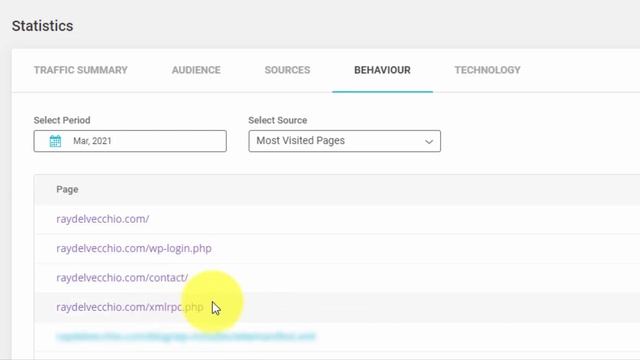Click the Statistics page heading
Image resolution: width=640 pixels, height=360 pixels.
pyautogui.click(x=42, y=26)
